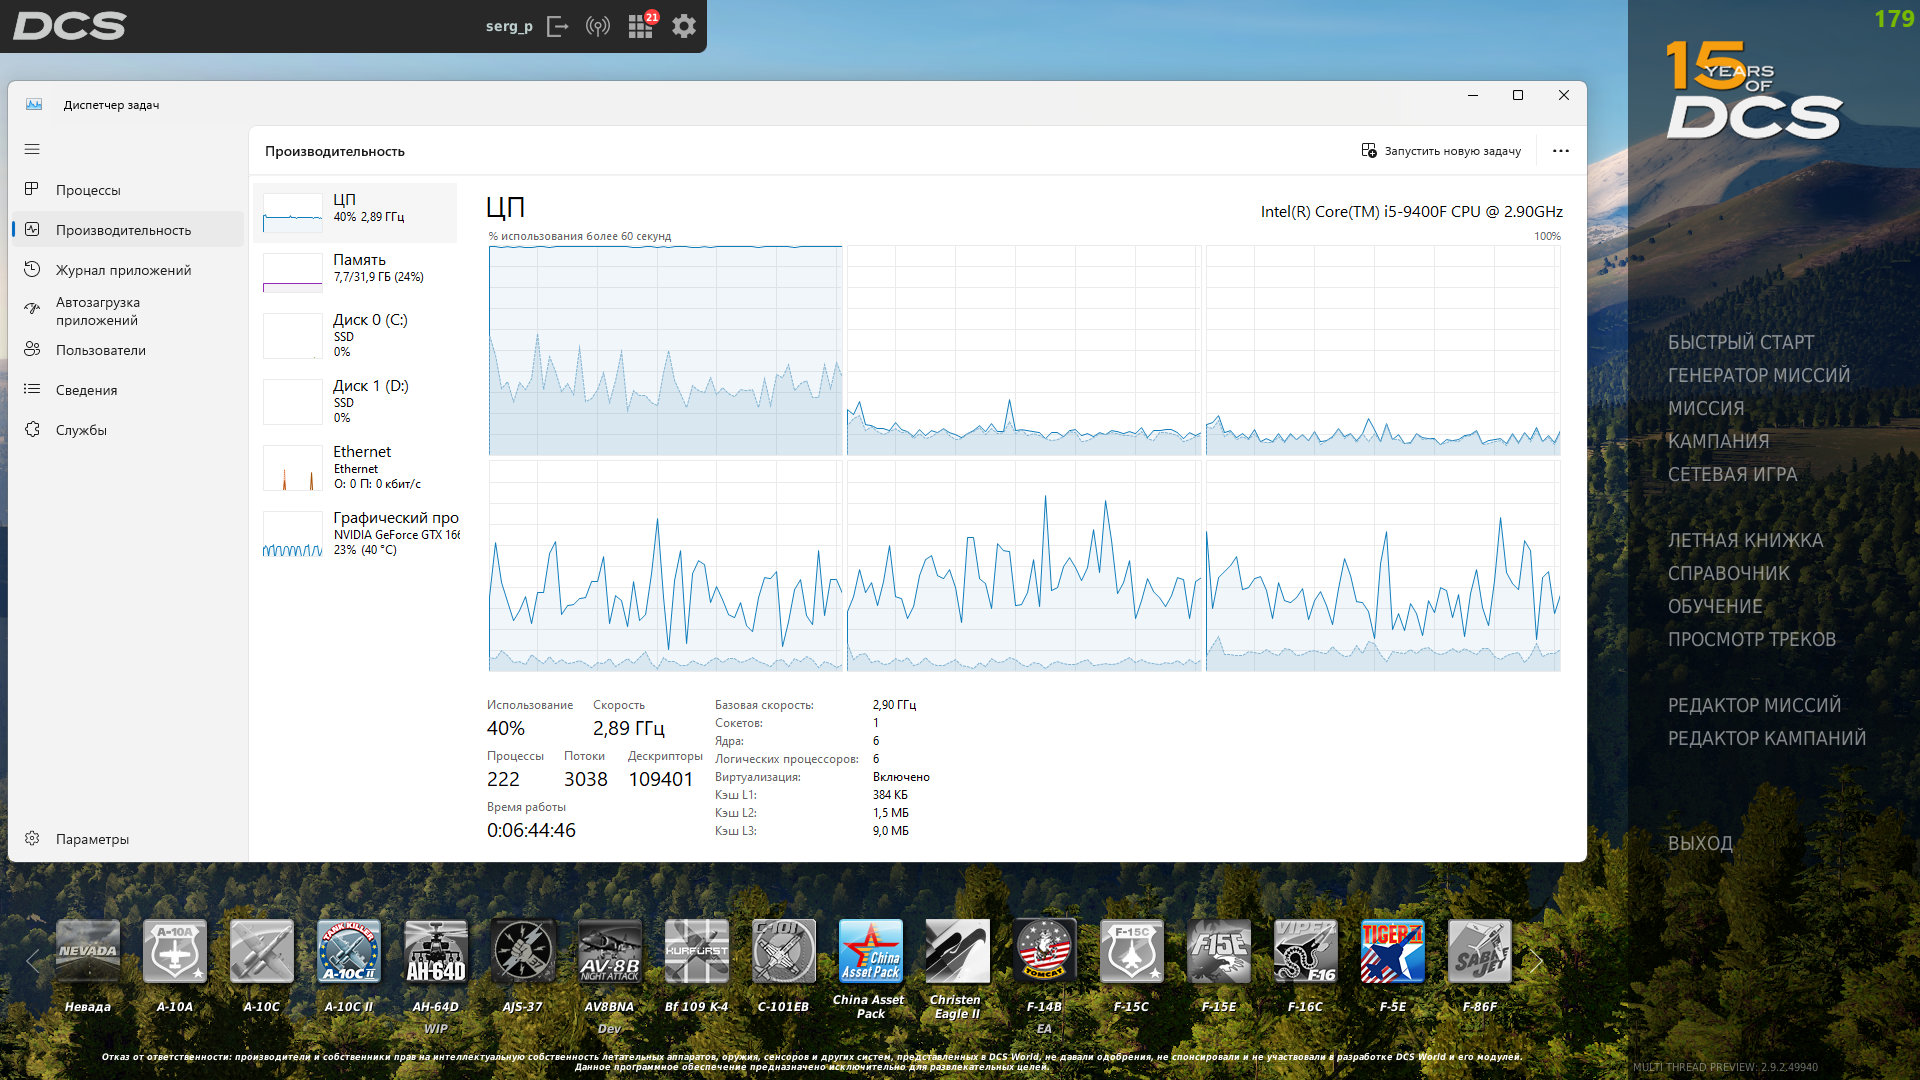Select the ЦП (CPU) performance item
The height and width of the screenshot is (1080, 1920).
pyautogui.click(x=356, y=212)
